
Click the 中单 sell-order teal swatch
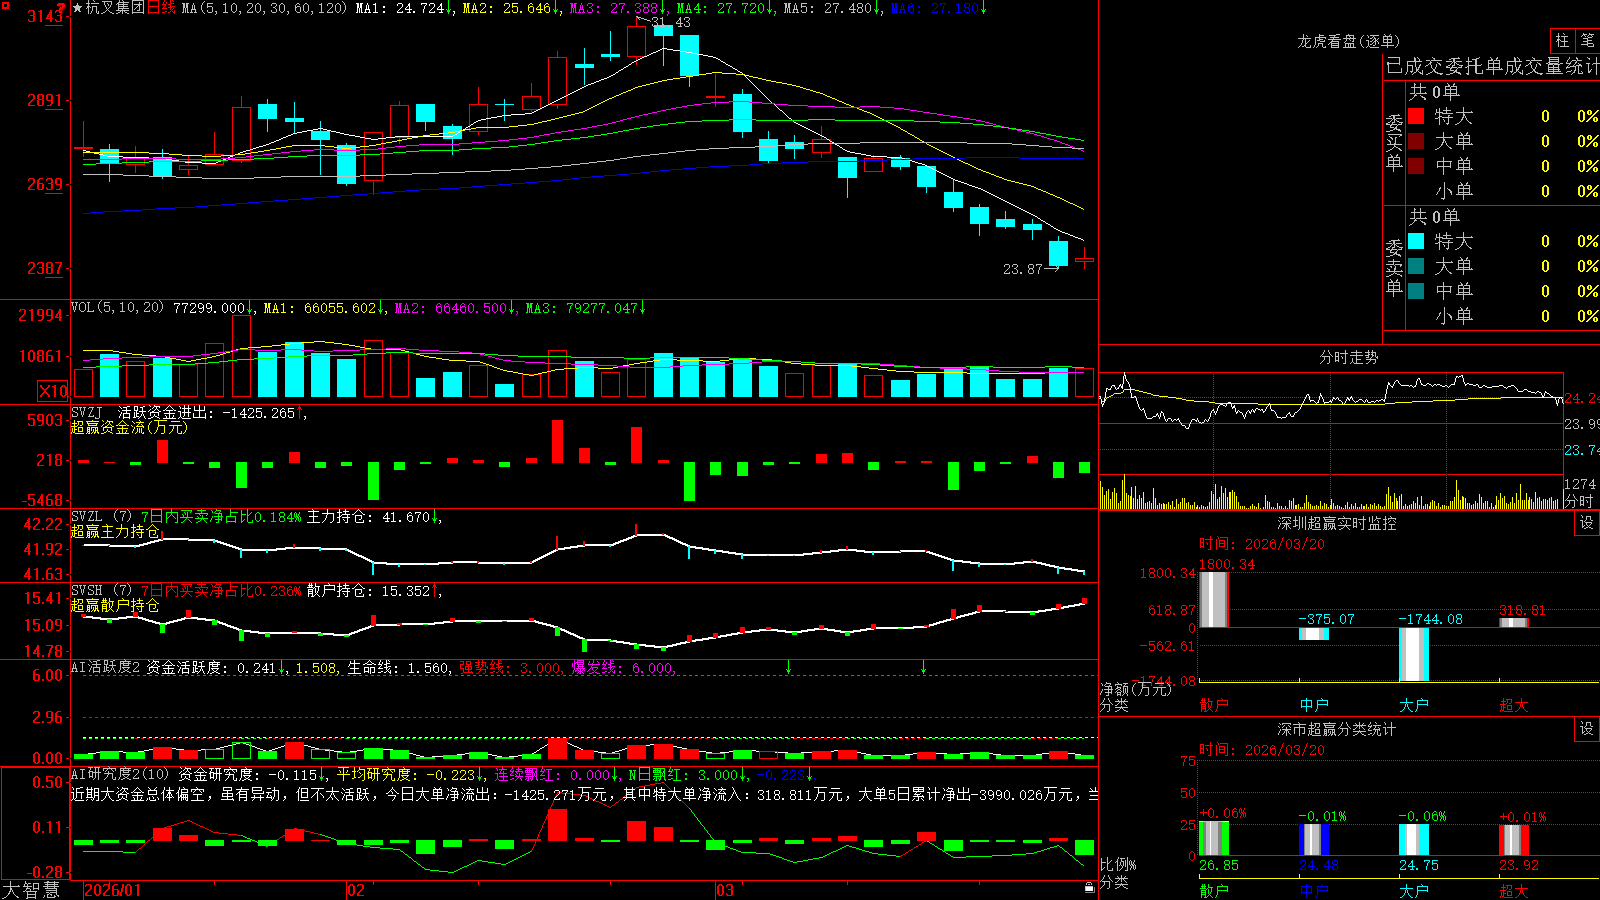click(1416, 290)
